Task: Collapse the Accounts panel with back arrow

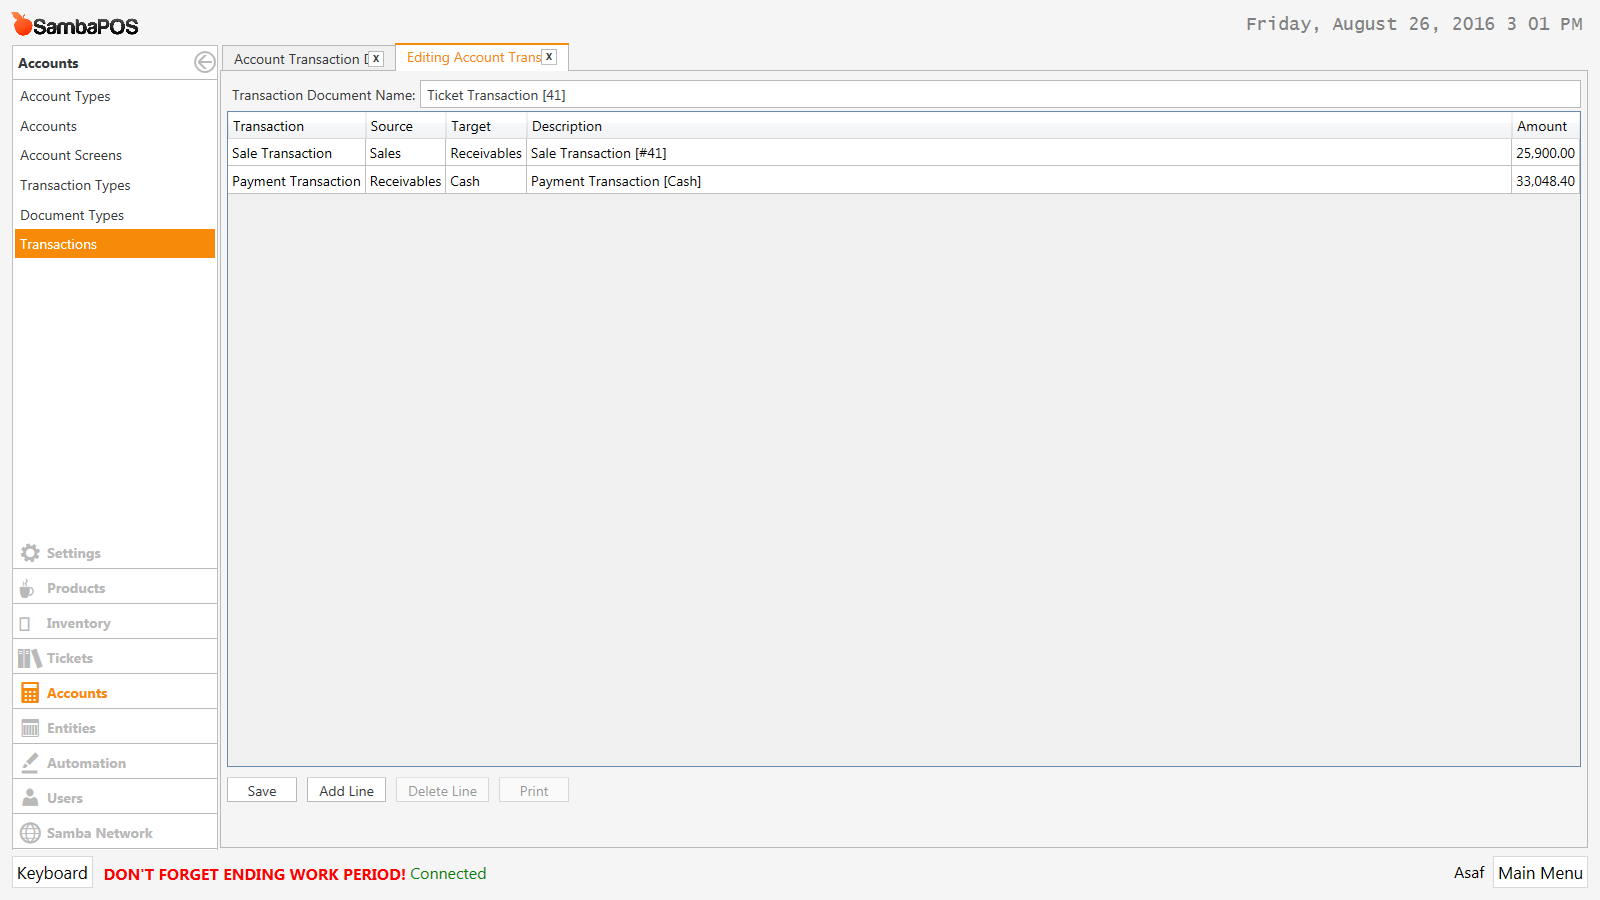Action: [204, 62]
